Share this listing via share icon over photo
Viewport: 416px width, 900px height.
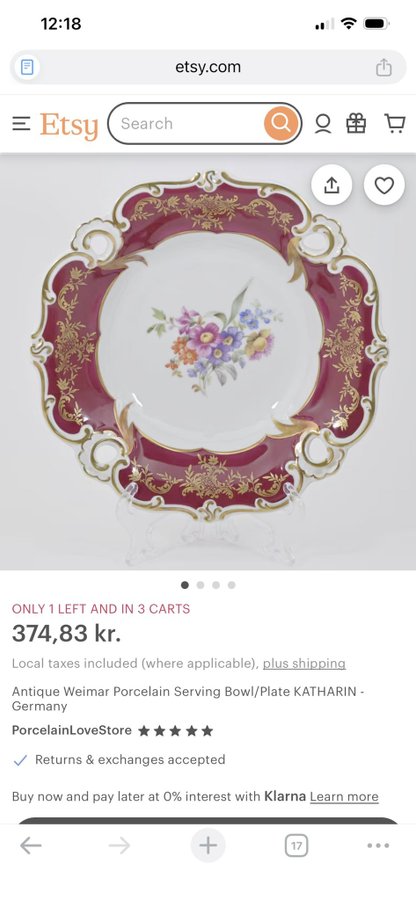[x=332, y=185]
